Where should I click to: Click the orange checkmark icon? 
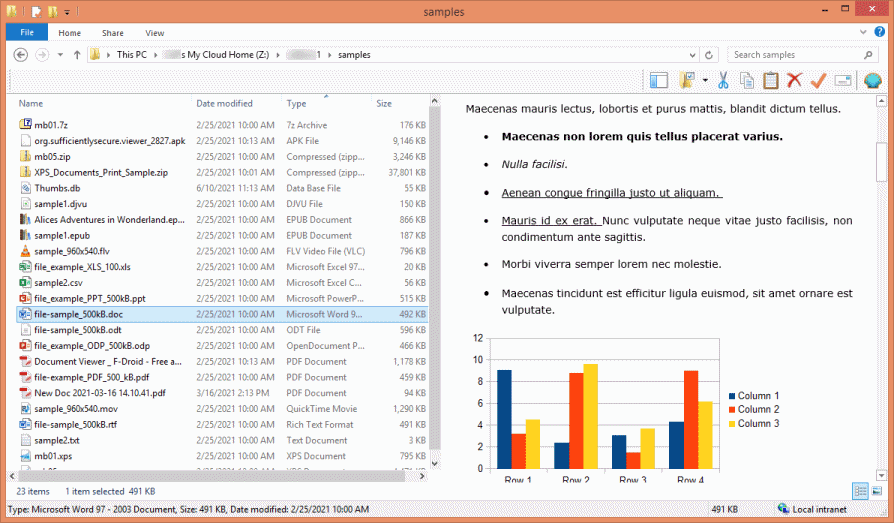[818, 80]
